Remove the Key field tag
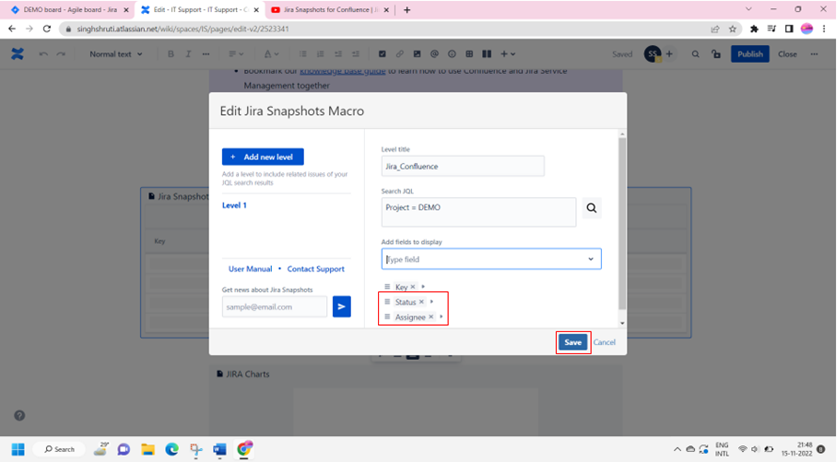Viewport: 837px width, 462px height. 413,287
